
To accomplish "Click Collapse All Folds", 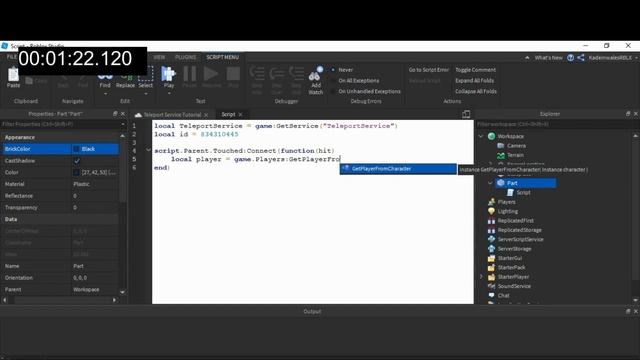I will [476, 91].
